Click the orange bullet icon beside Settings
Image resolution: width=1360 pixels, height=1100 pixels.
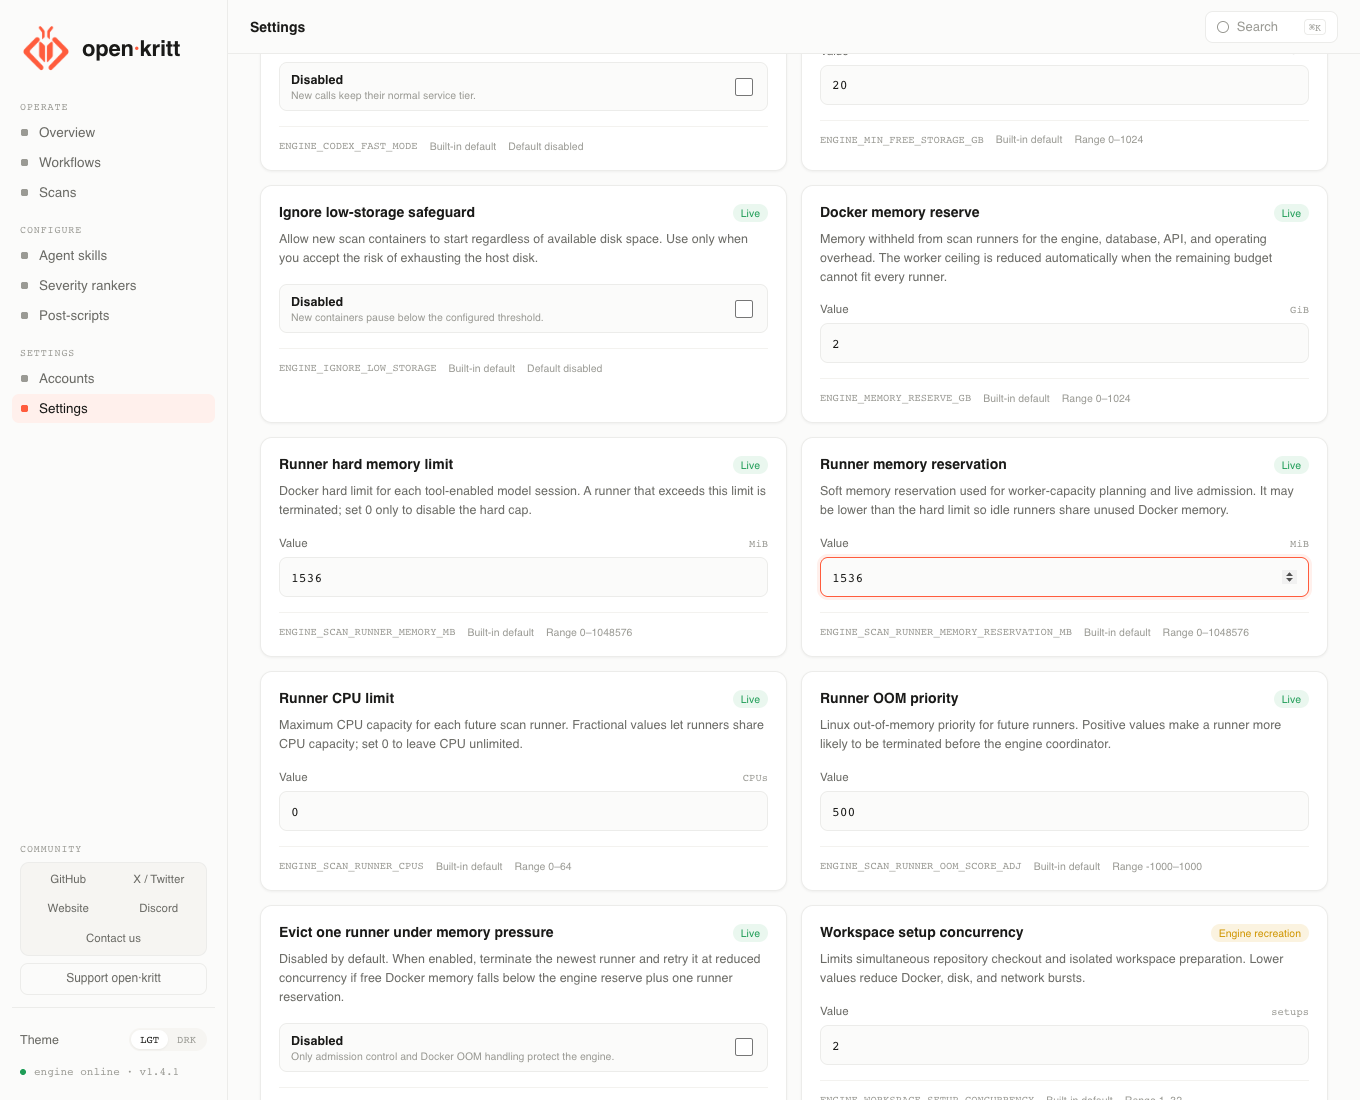(25, 408)
